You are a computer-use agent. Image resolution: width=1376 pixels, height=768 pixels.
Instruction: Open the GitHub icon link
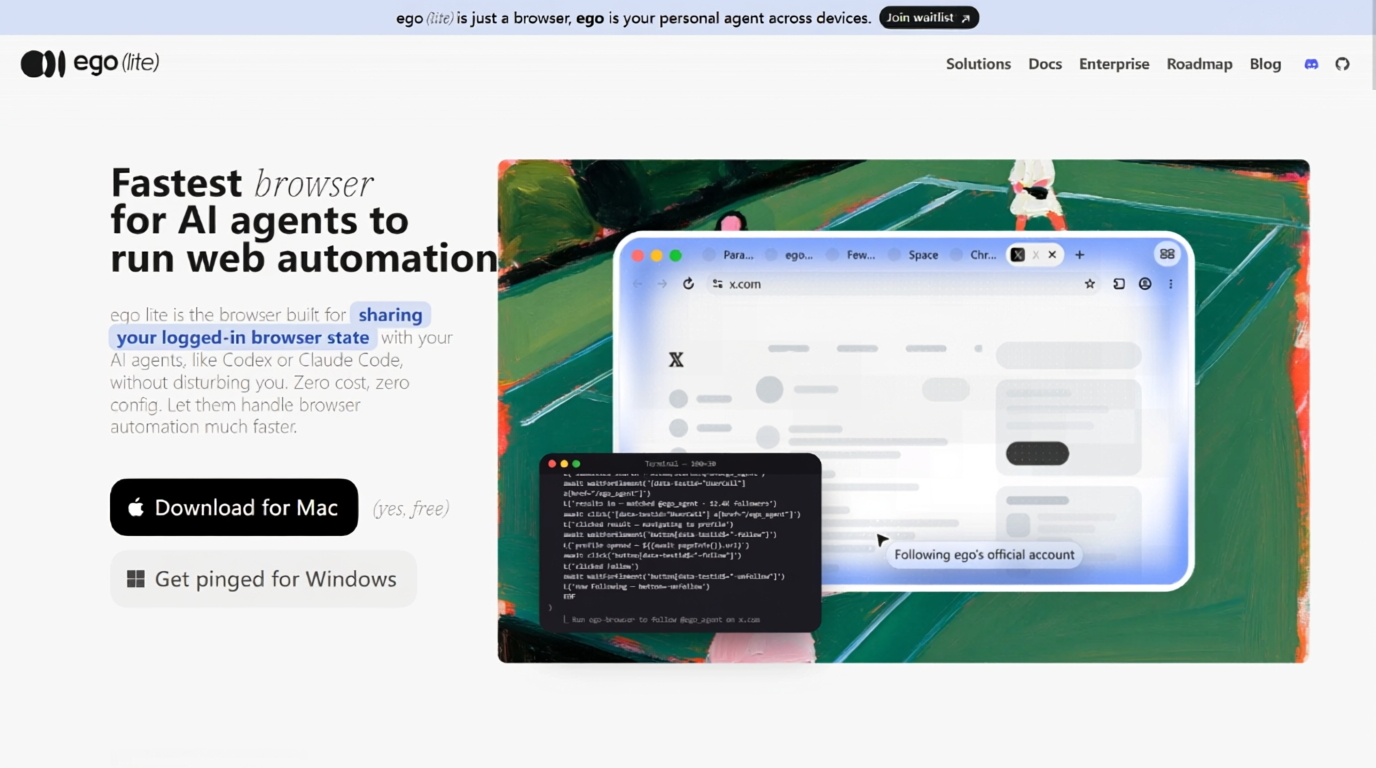click(x=1342, y=64)
